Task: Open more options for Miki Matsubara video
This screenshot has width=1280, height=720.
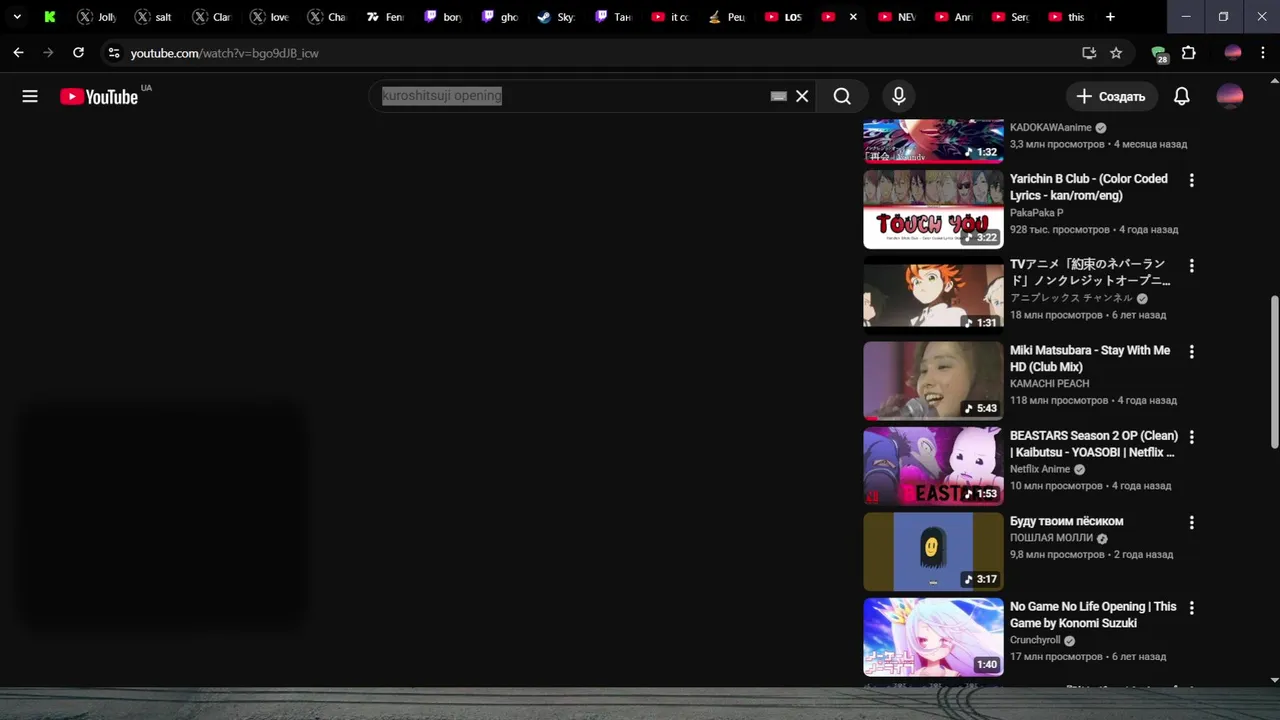Action: coord(1191,352)
